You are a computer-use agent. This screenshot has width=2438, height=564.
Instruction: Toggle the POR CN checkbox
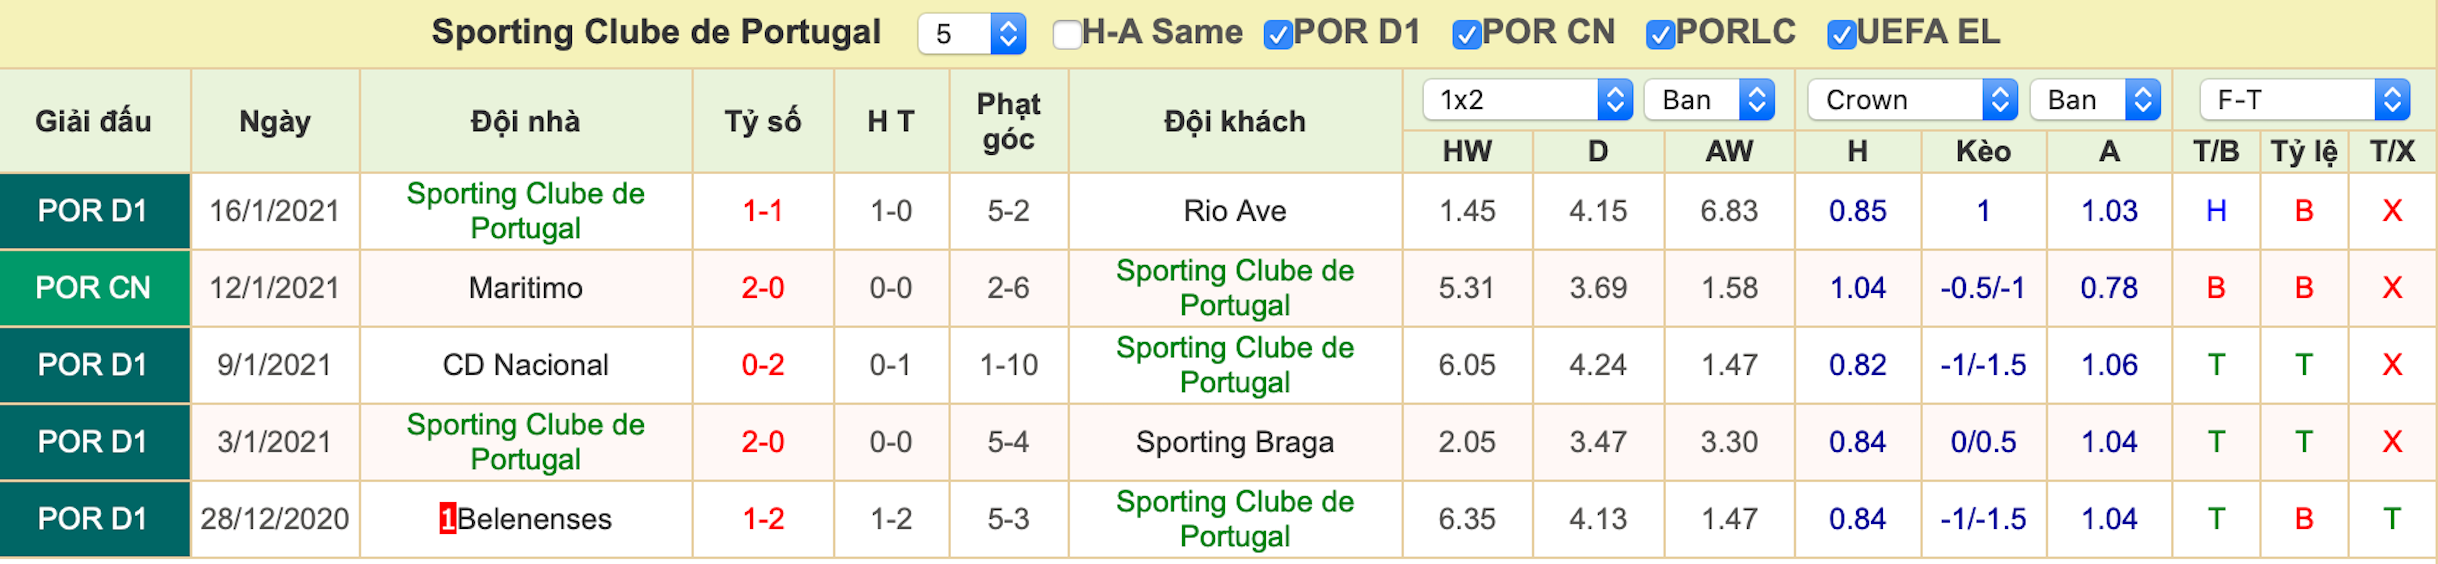pos(1466,35)
